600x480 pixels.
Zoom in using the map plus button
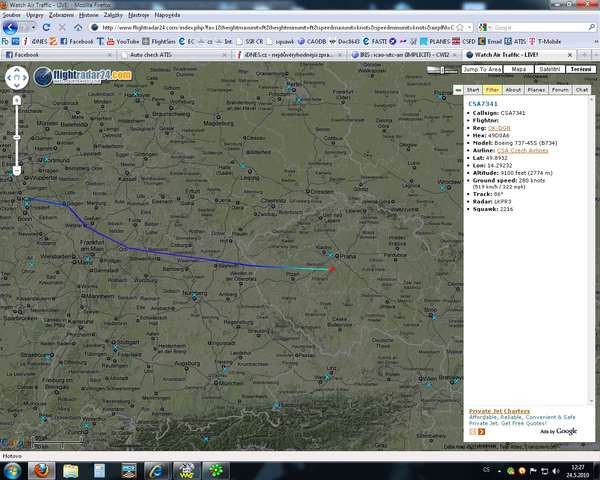pyautogui.click(x=17, y=100)
